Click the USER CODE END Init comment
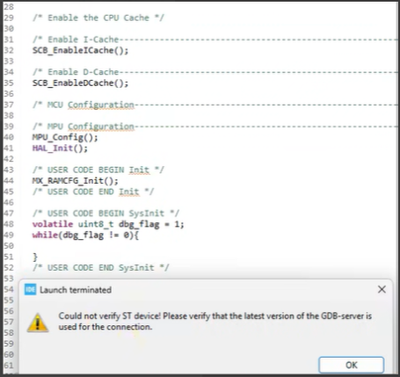The width and height of the screenshot is (400, 377). pyautogui.click(x=93, y=192)
